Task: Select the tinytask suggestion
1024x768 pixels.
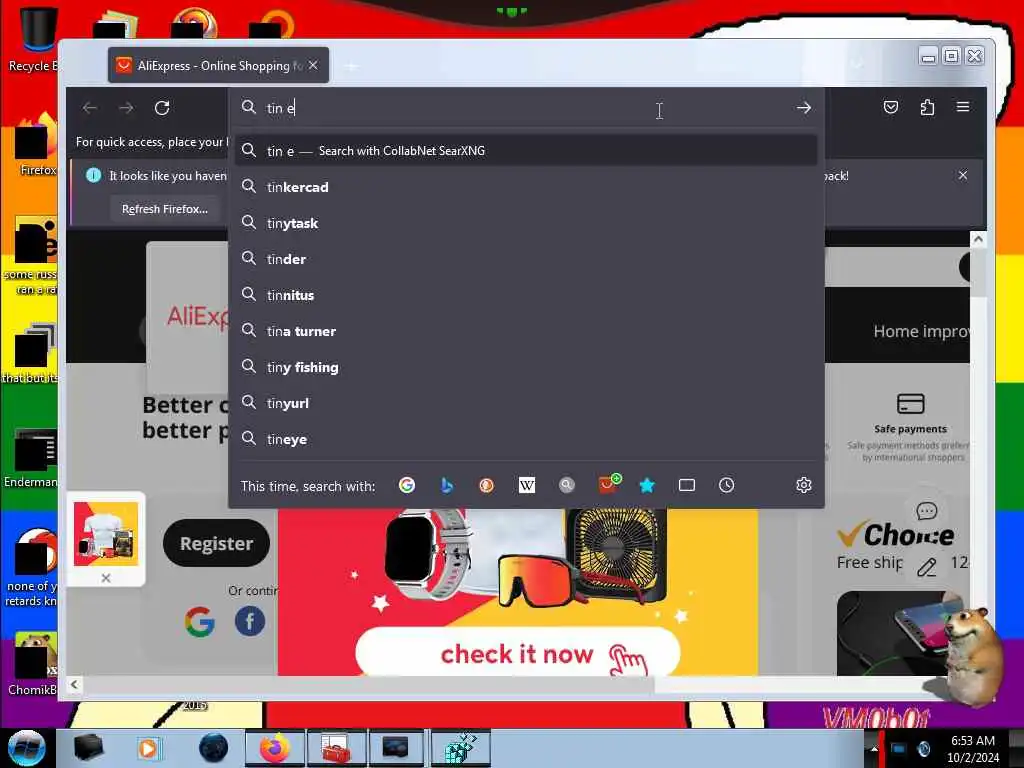Action: tap(526, 223)
